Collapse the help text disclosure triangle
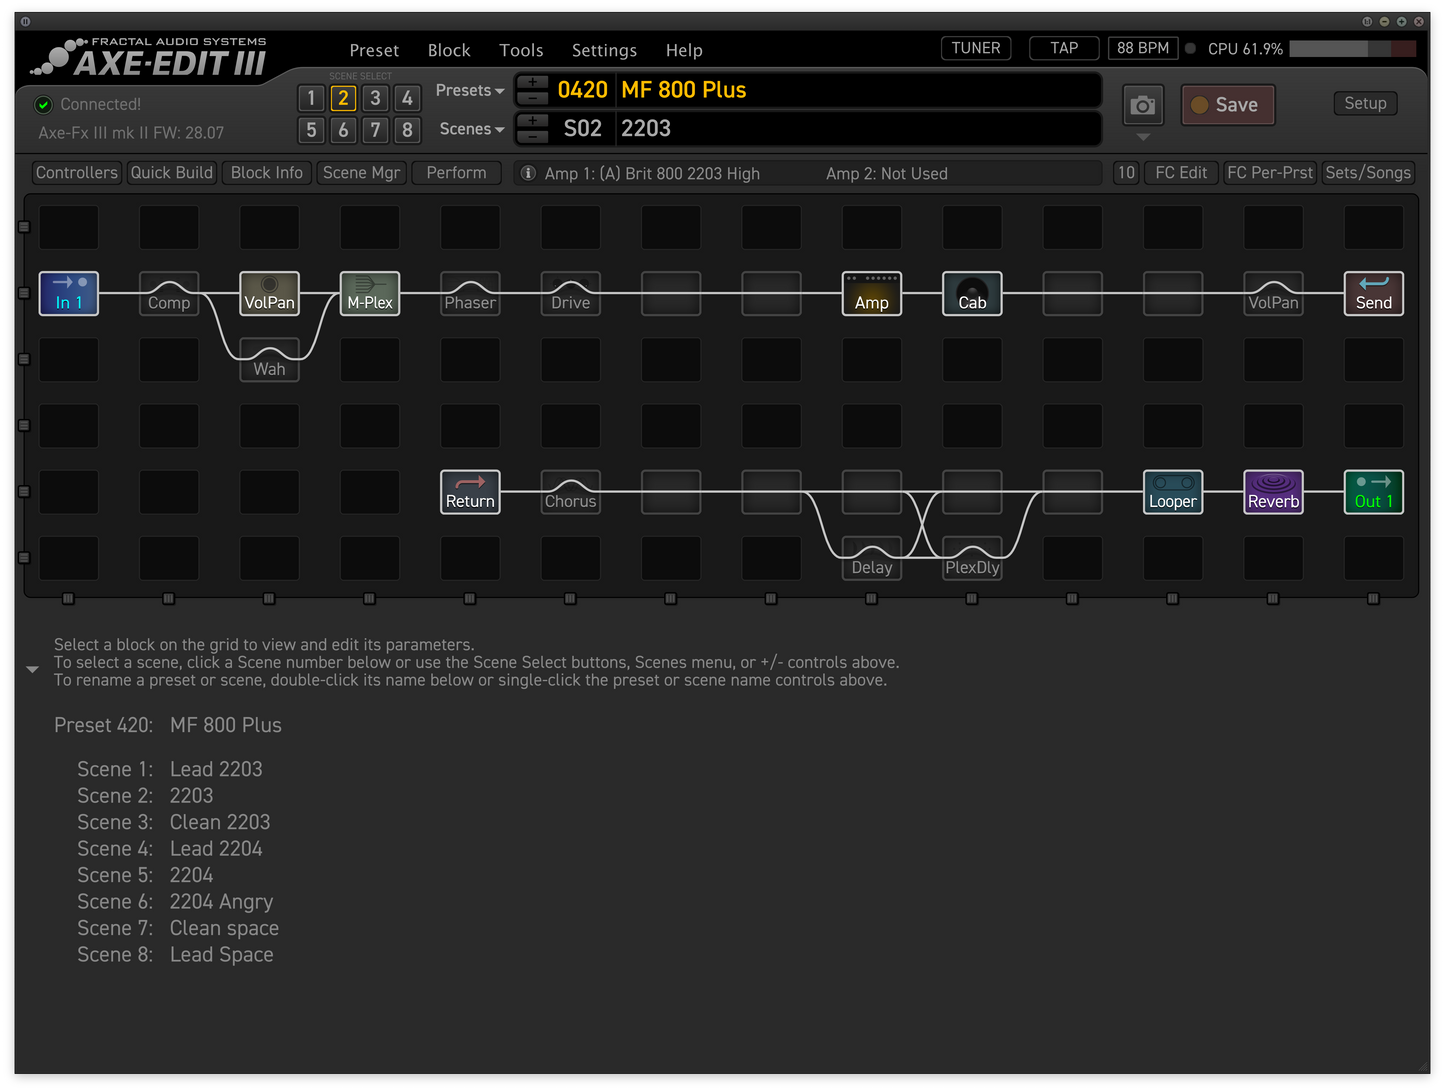Viewport: 1445px width, 1091px height. [x=32, y=669]
